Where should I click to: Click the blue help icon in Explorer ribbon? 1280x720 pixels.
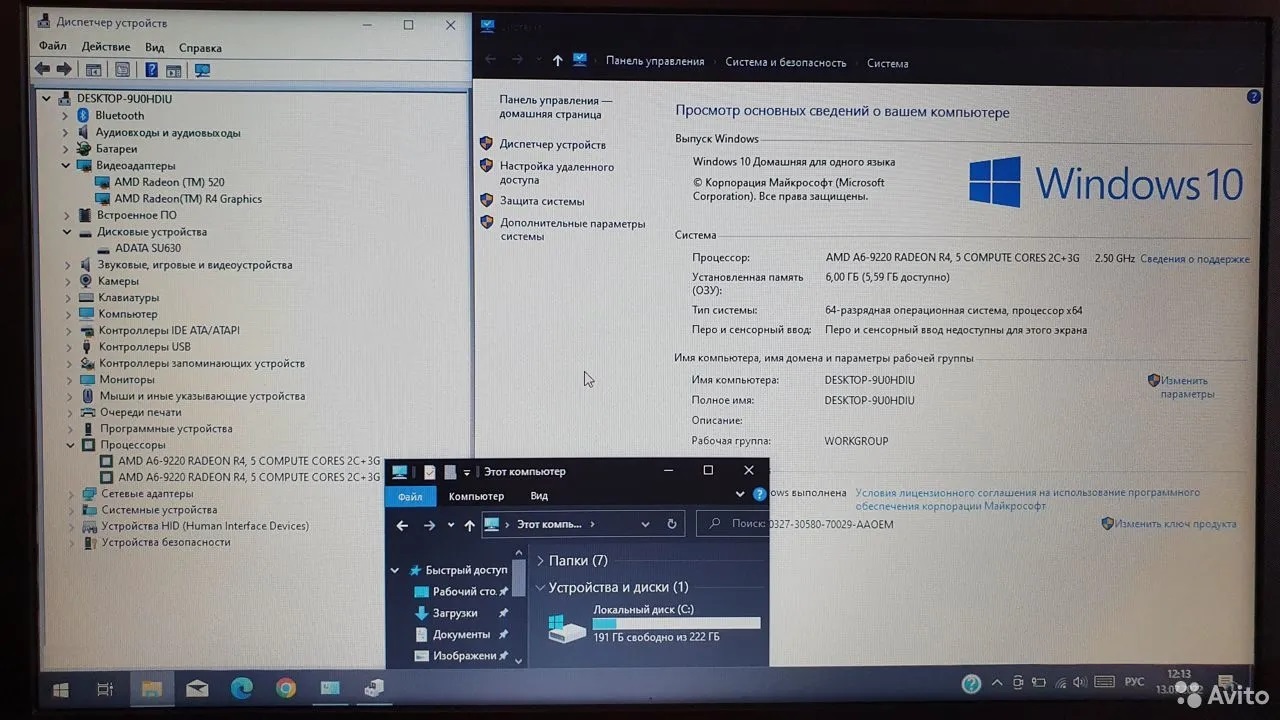coord(759,494)
